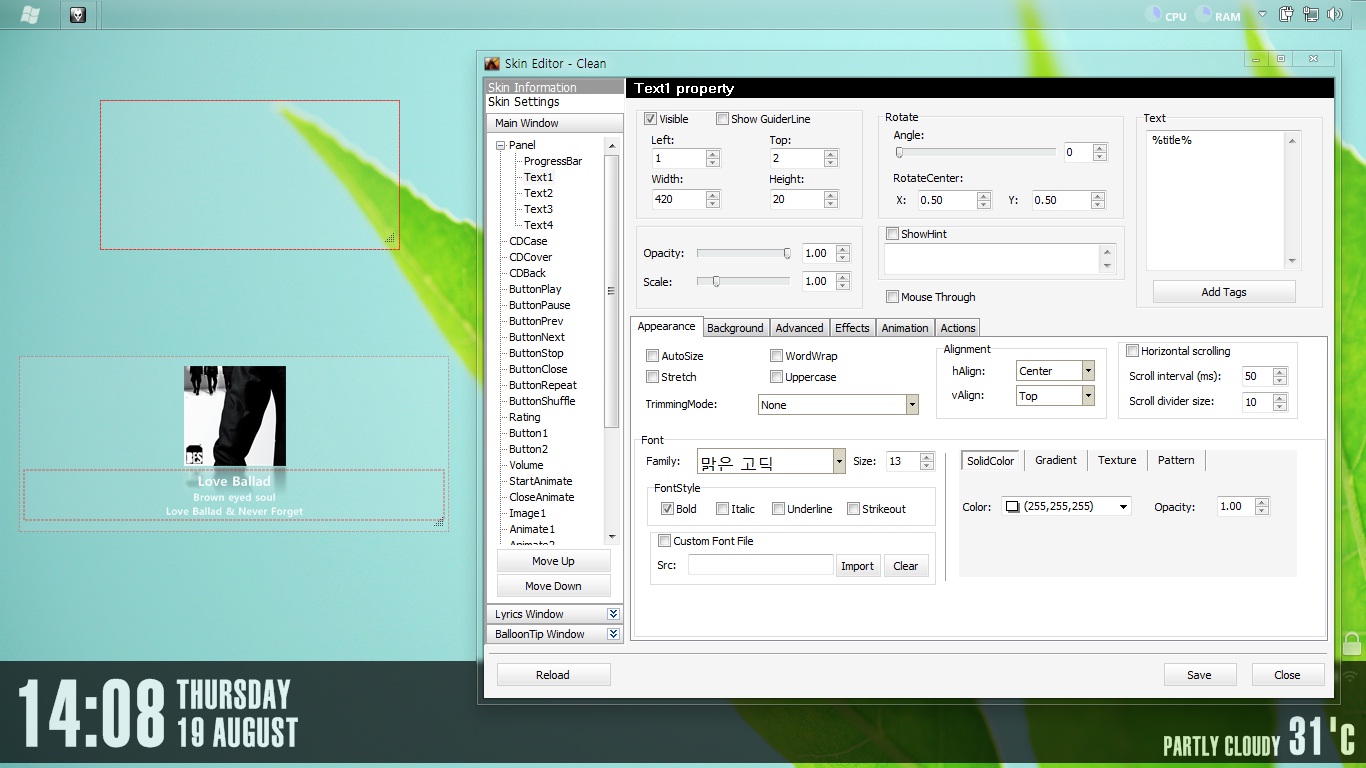The width and height of the screenshot is (1366, 768).
Task: Check the AutoSize option
Action: [x=652, y=356]
